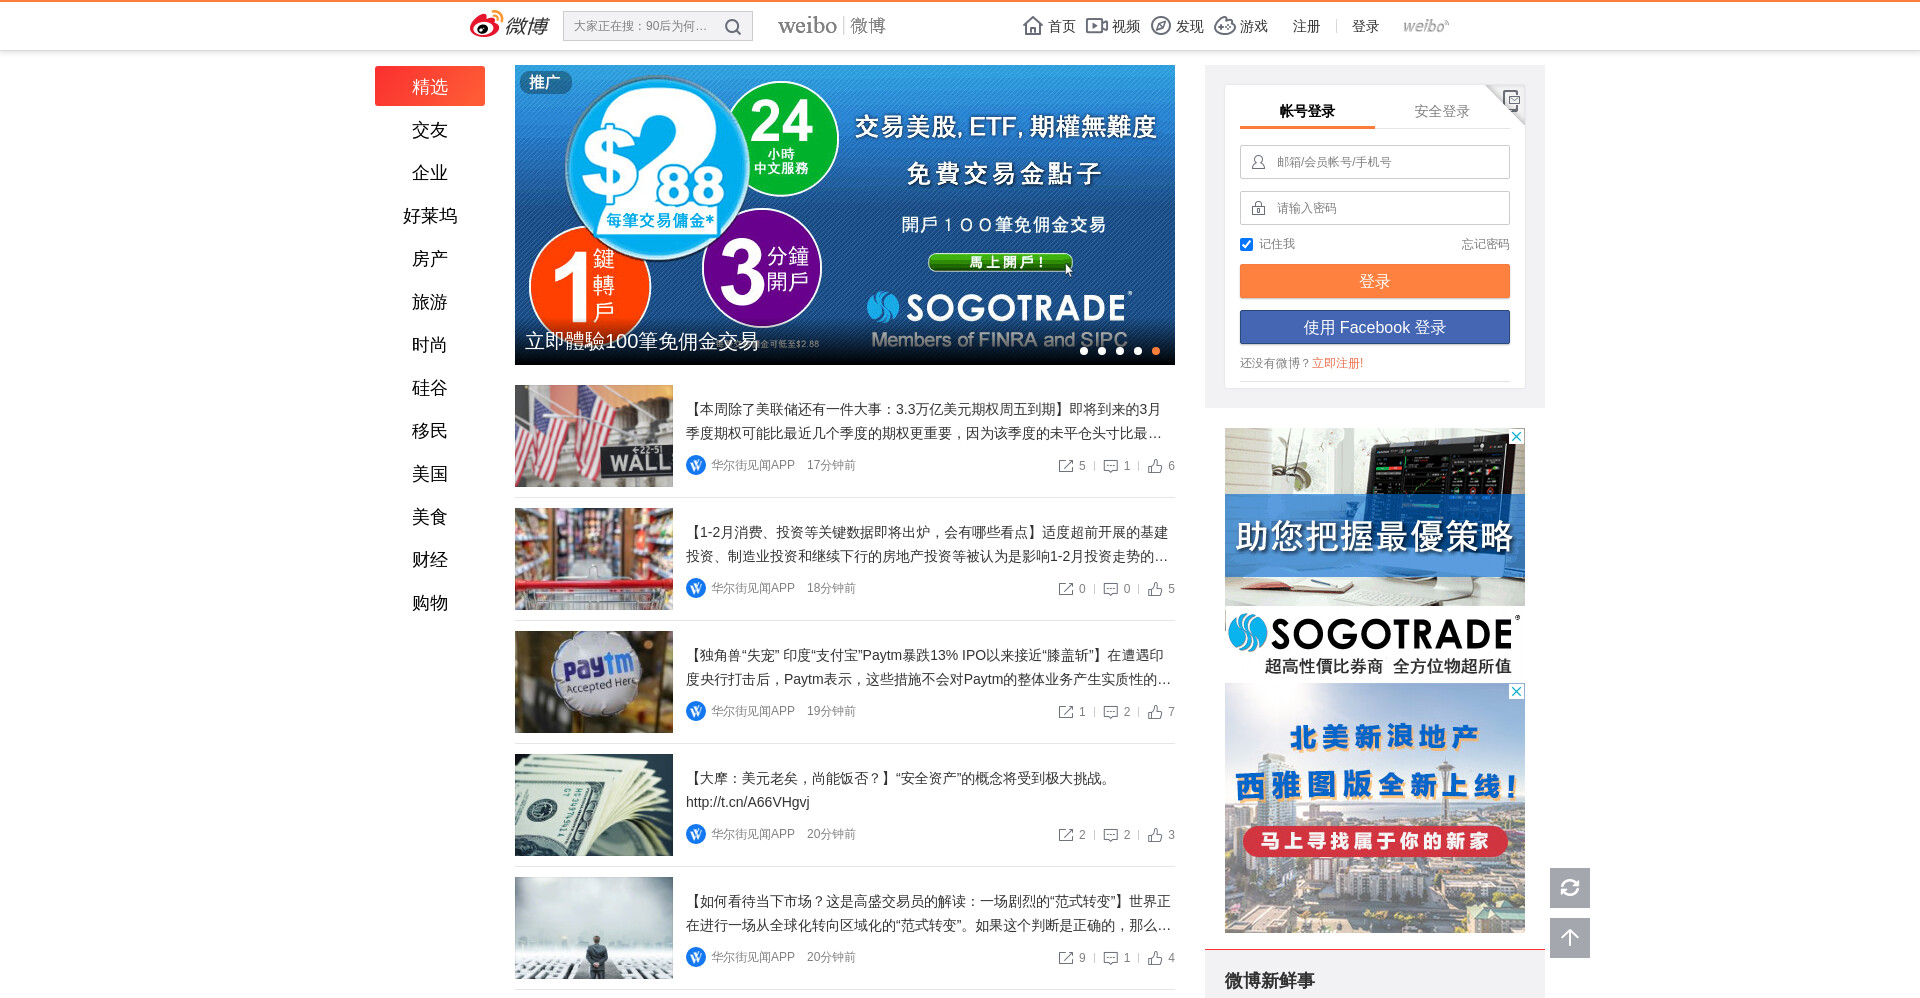This screenshot has height=998, width=1920.
Task: Close the 助您把握最優策略 ad
Action: coord(1517,436)
